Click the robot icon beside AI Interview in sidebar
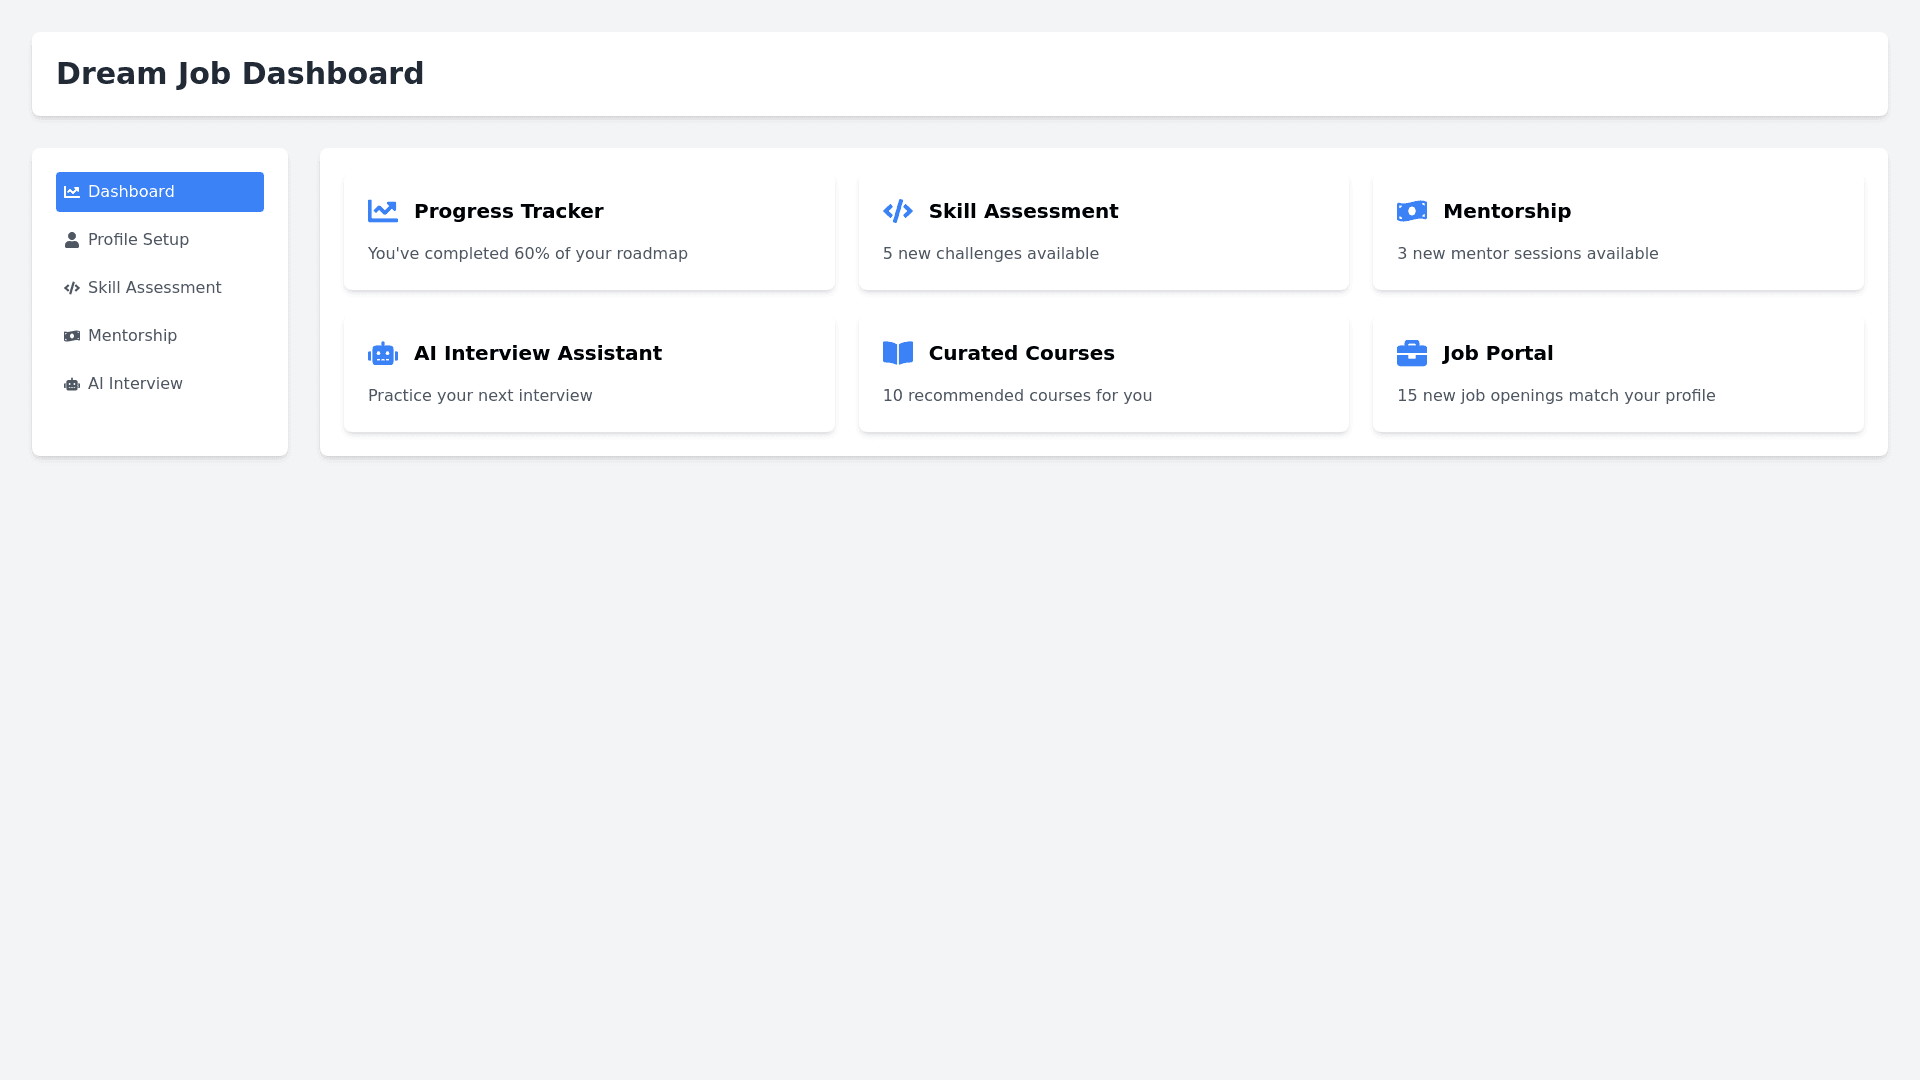The width and height of the screenshot is (1920, 1080). click(x=72, y=384)
